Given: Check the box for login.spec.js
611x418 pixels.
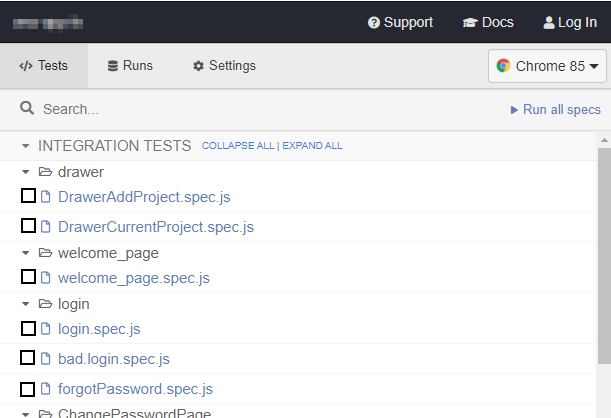Looking at the screenshot, I should [x=28, y=328].
